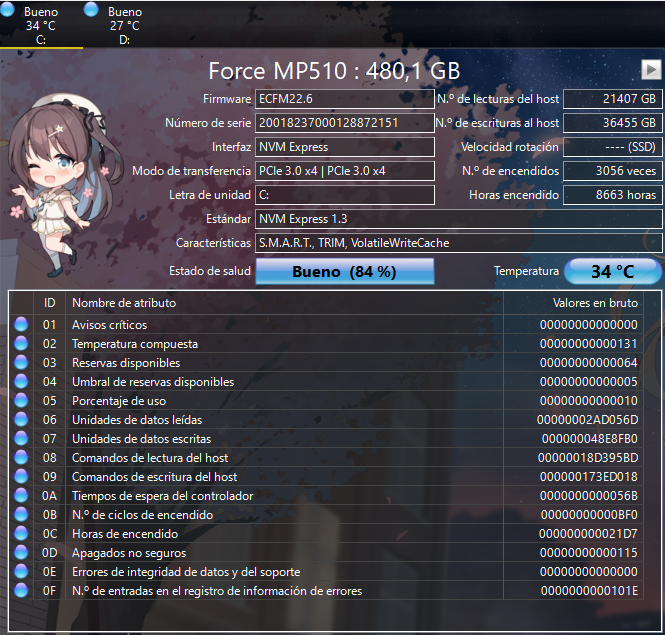Click the Firmware field ECFM22.6
The width and height of the screenshot is (665, 635).
click(345, 99)
